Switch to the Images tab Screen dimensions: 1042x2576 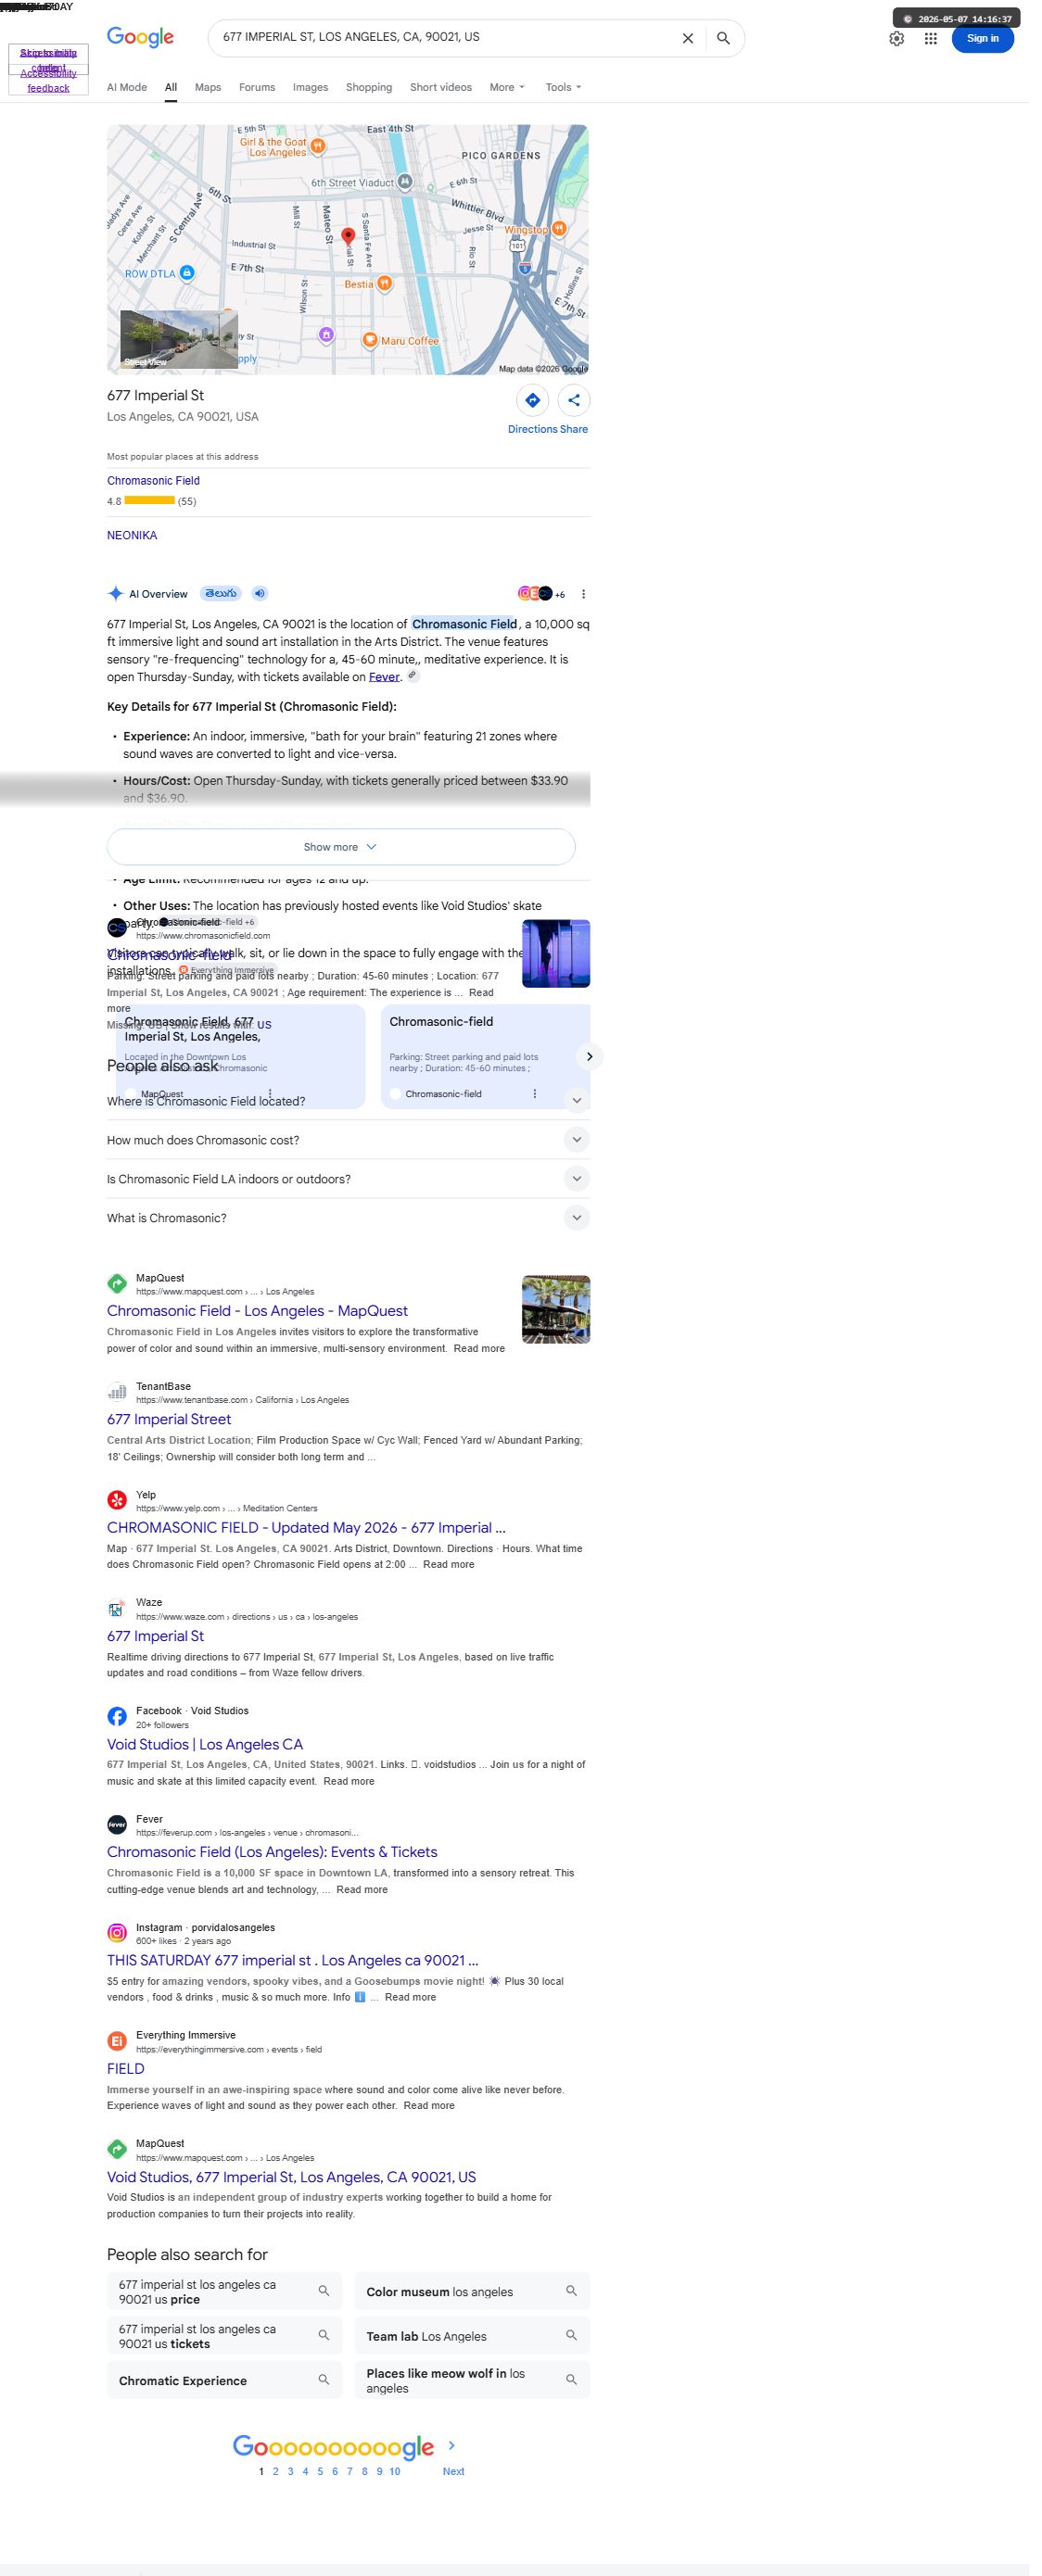(x=310, y=88)
